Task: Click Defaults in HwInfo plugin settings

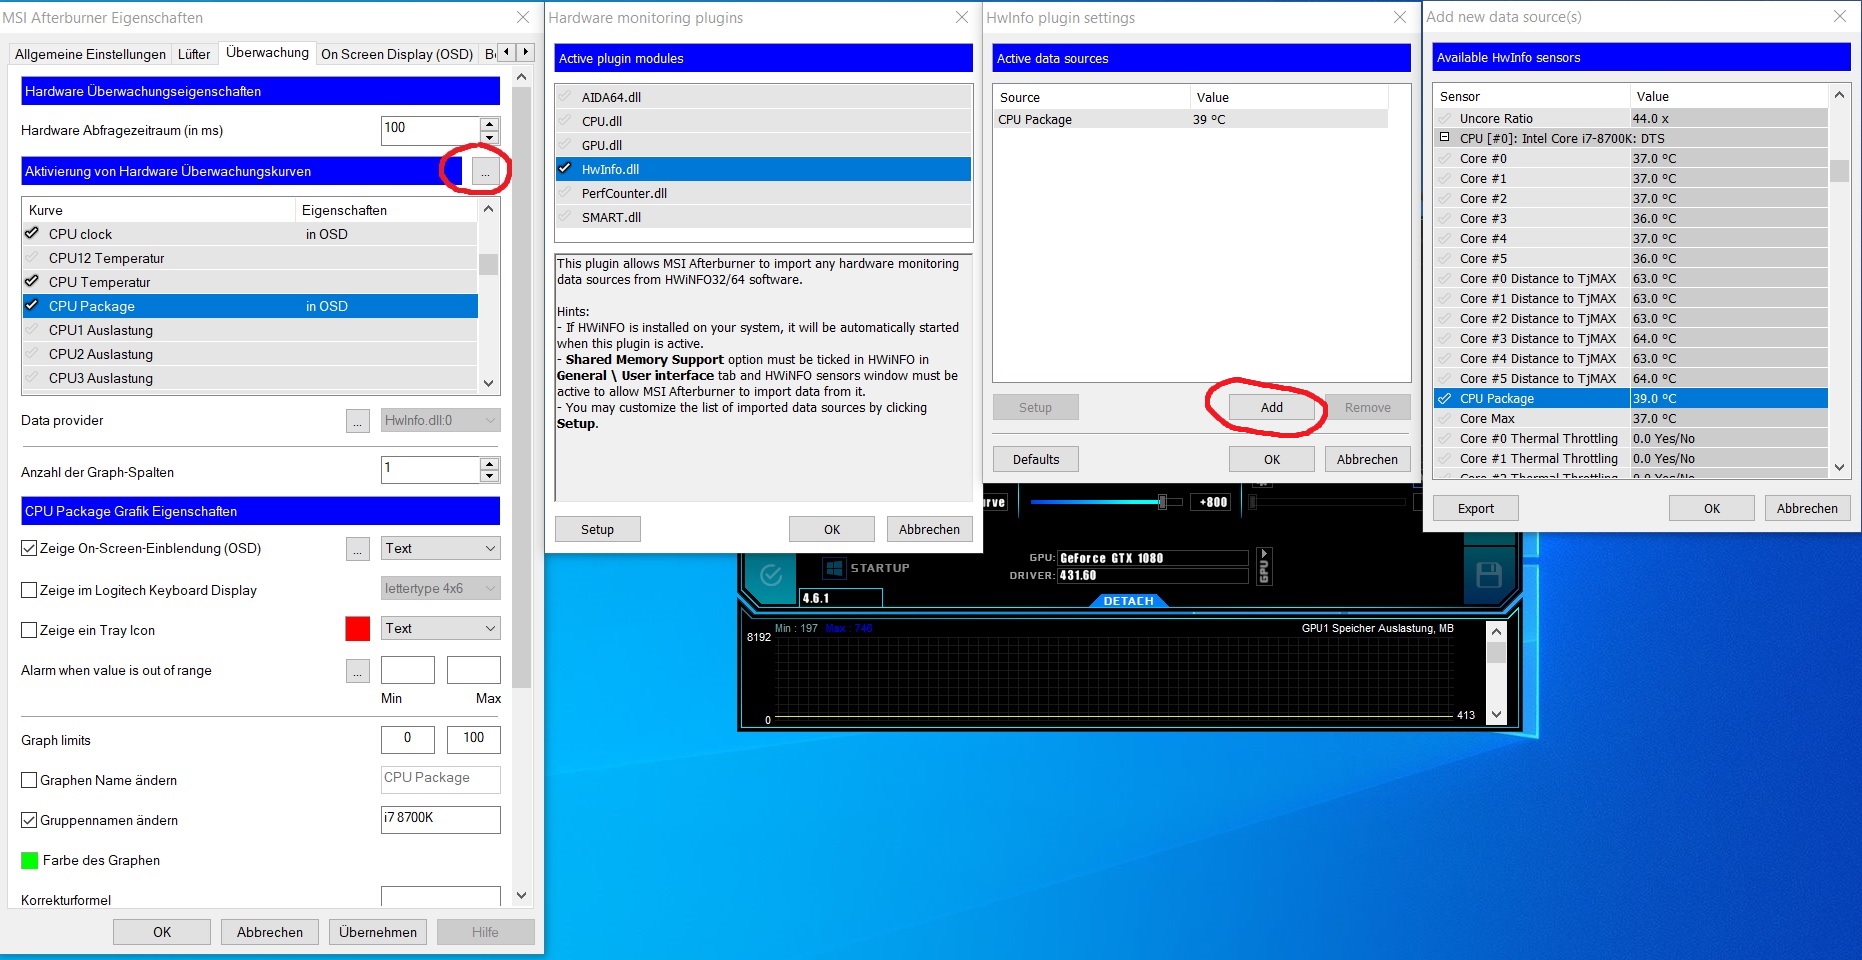Action: point(1035,459)
